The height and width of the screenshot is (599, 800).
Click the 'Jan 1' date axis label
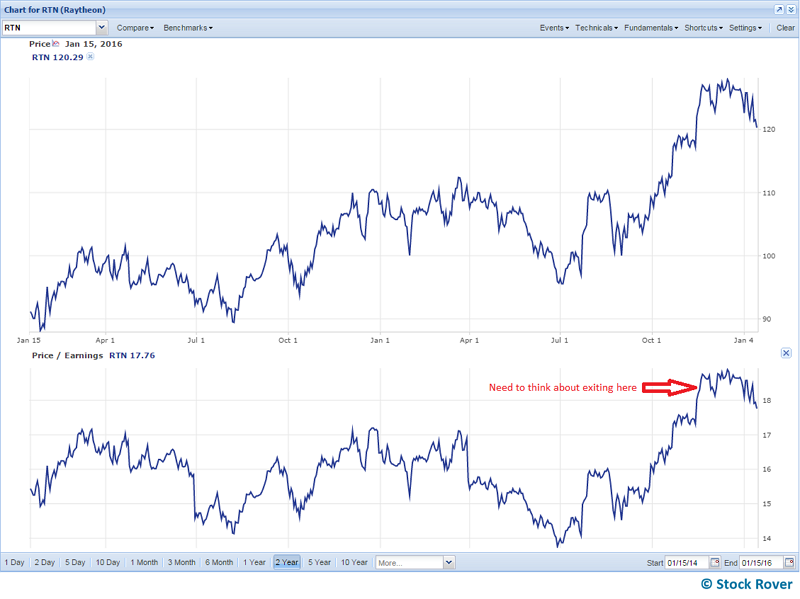click(x=380, y=340)
